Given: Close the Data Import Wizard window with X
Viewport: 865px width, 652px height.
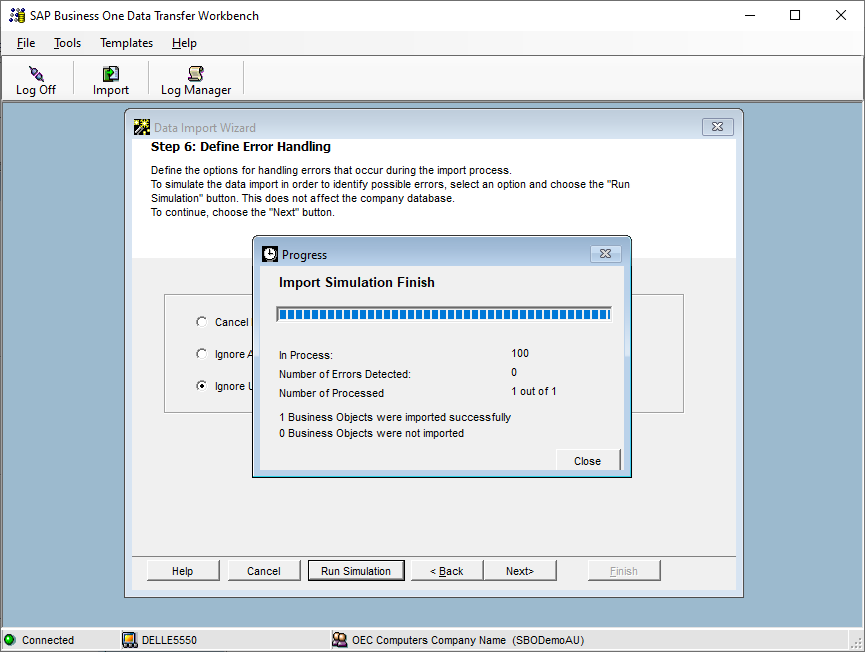Looking at the screenshot, I should (718, 127).
